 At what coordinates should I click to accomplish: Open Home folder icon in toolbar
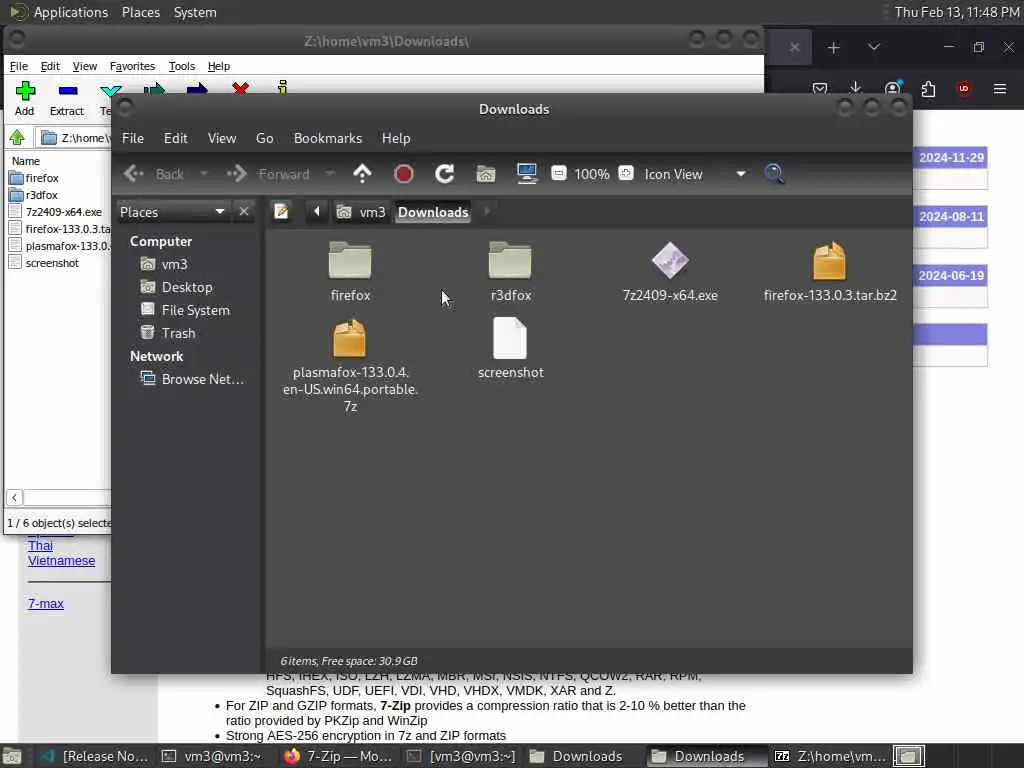click(x=486, y=174)
